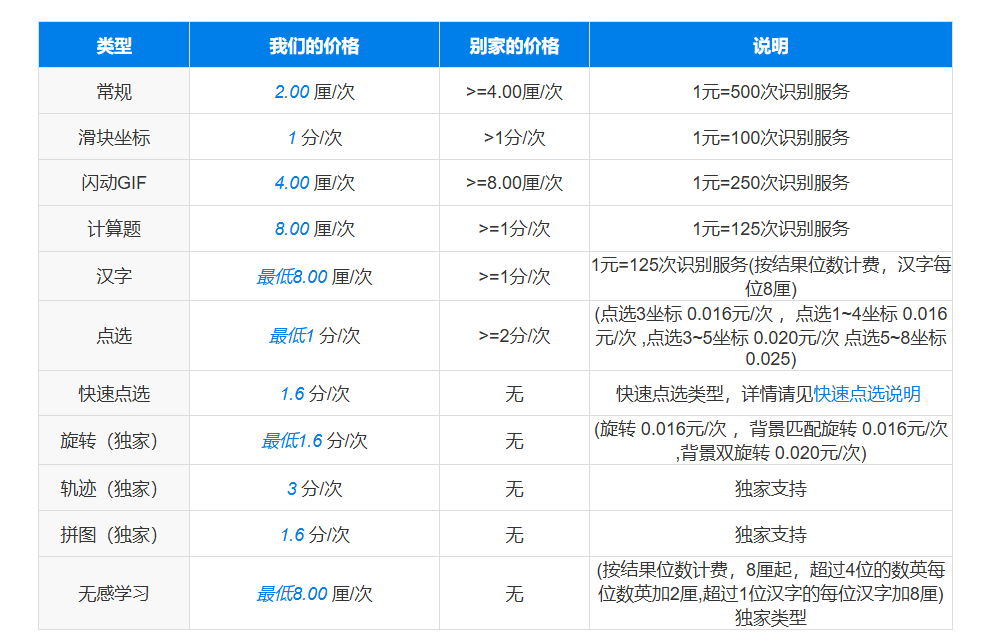
Task: Click the 类型 column header
Action: point(114,45)
